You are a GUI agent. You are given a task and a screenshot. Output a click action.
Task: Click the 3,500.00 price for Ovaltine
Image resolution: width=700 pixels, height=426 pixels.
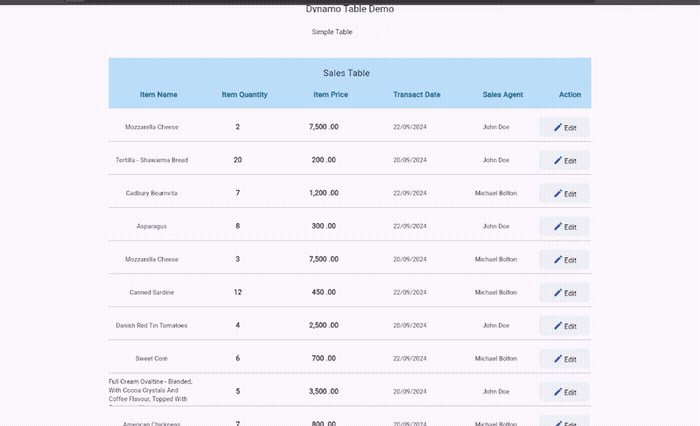point(324,391)
